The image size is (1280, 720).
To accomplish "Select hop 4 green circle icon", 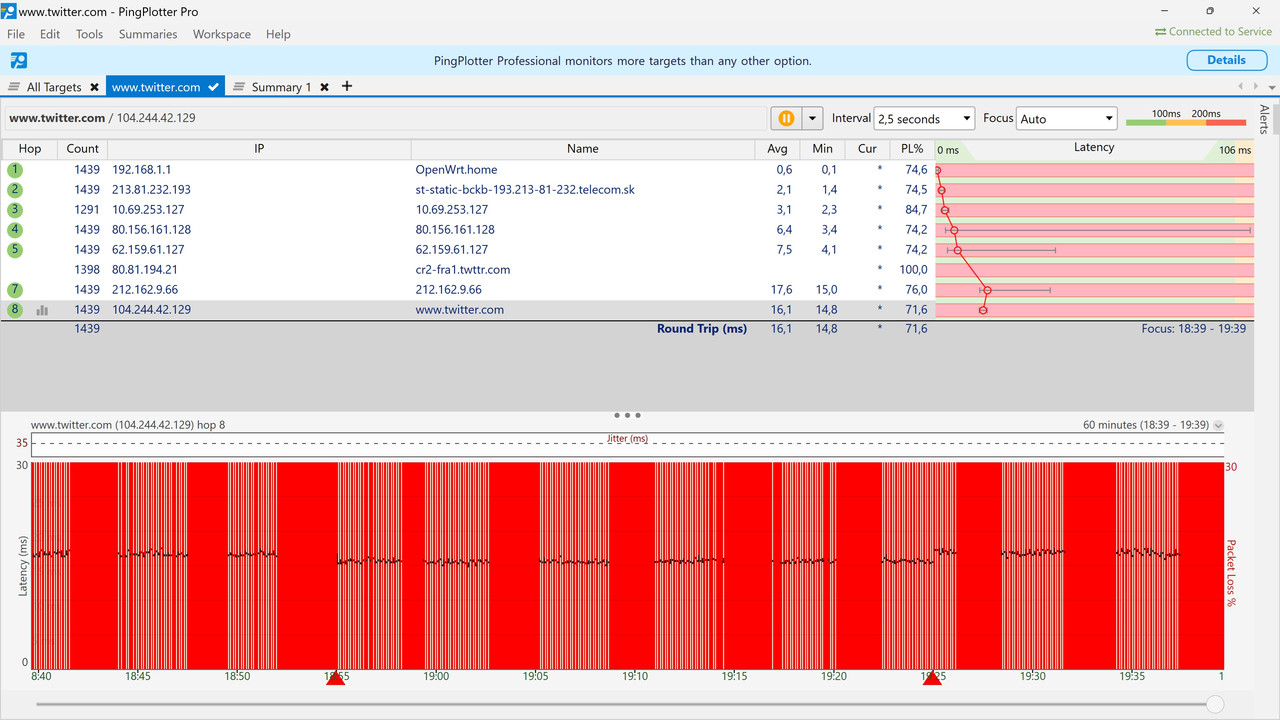I will (15, 230).
